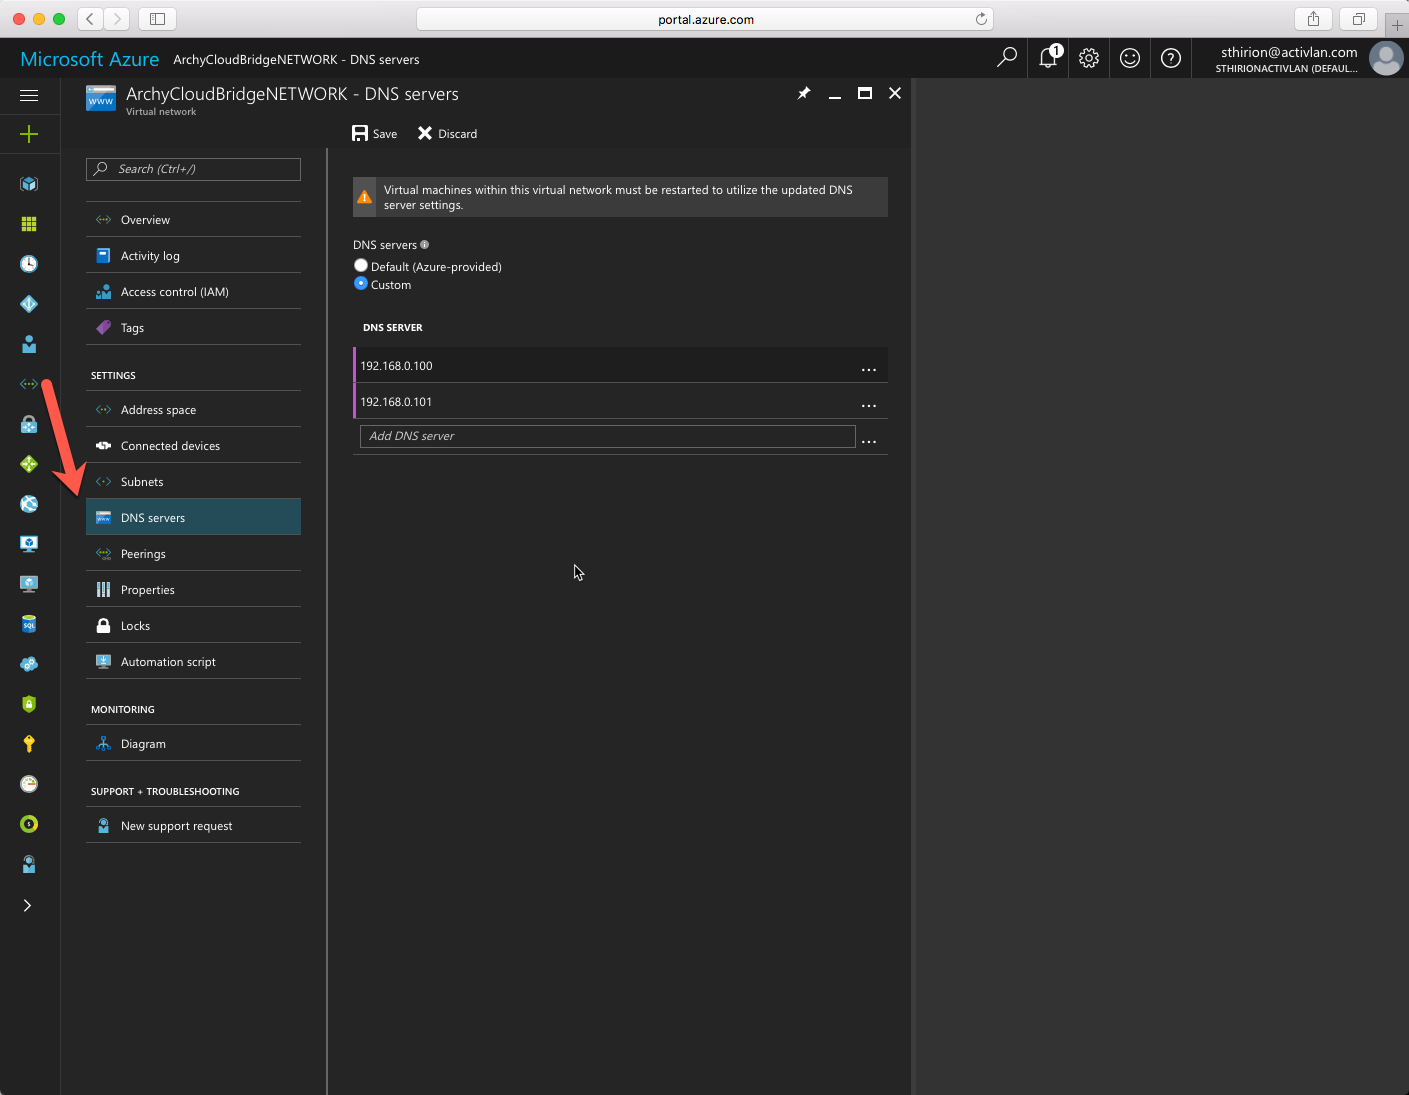Click the blade Search (Ctrl+/) box
The width and height of the screenshot is (1409, 1095).
pyautogui.click(x=193, y=169)
